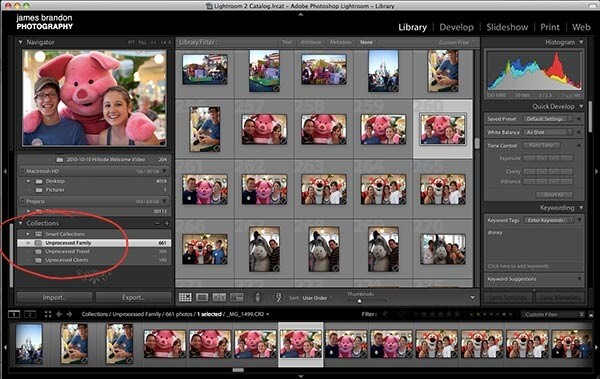Choose the Metadata library filter
The height and width of the screenshot is (379, 600).
pos(340,42)
